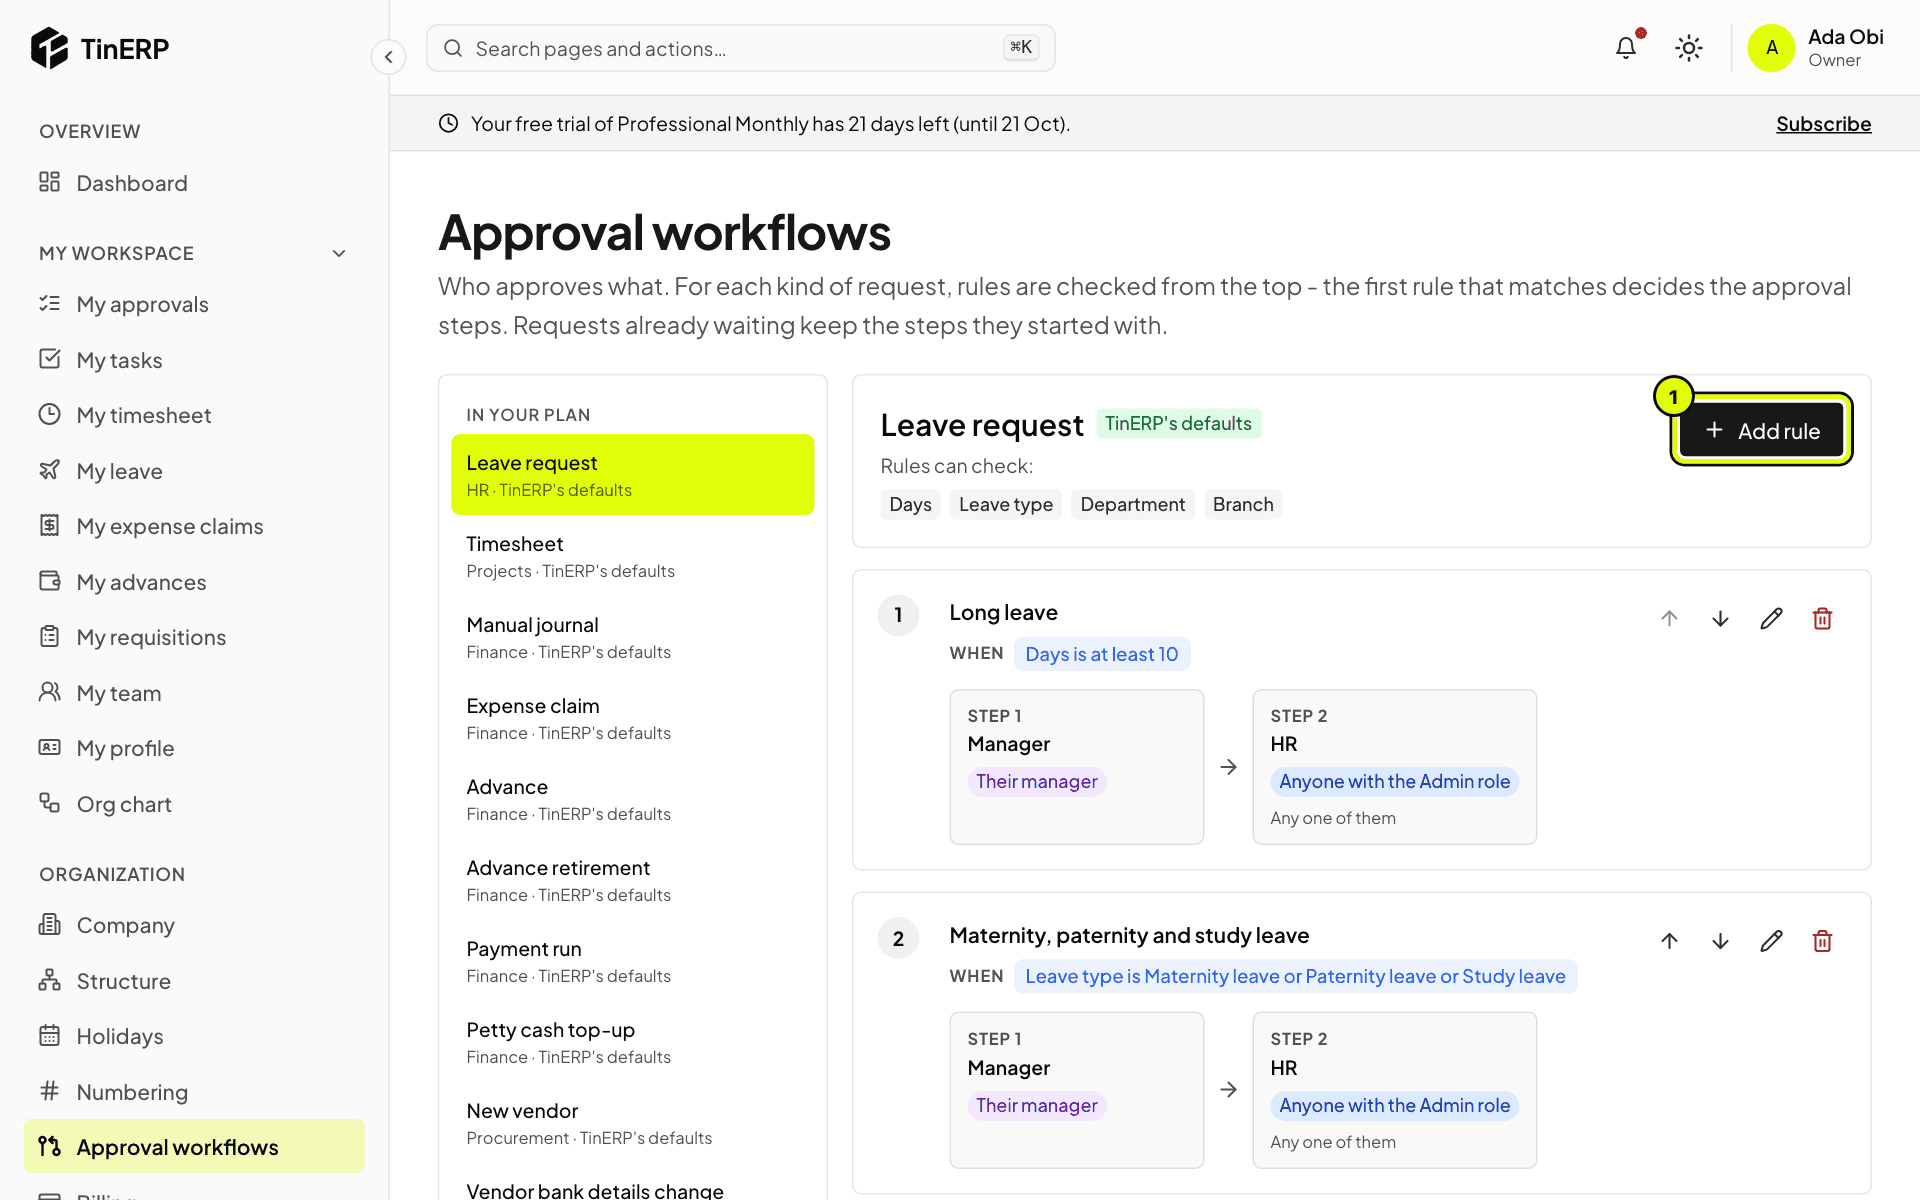Screen dimensions: 1920x1200
Task: Move Long leave rule down
Action: click(x=1720, y=618)
